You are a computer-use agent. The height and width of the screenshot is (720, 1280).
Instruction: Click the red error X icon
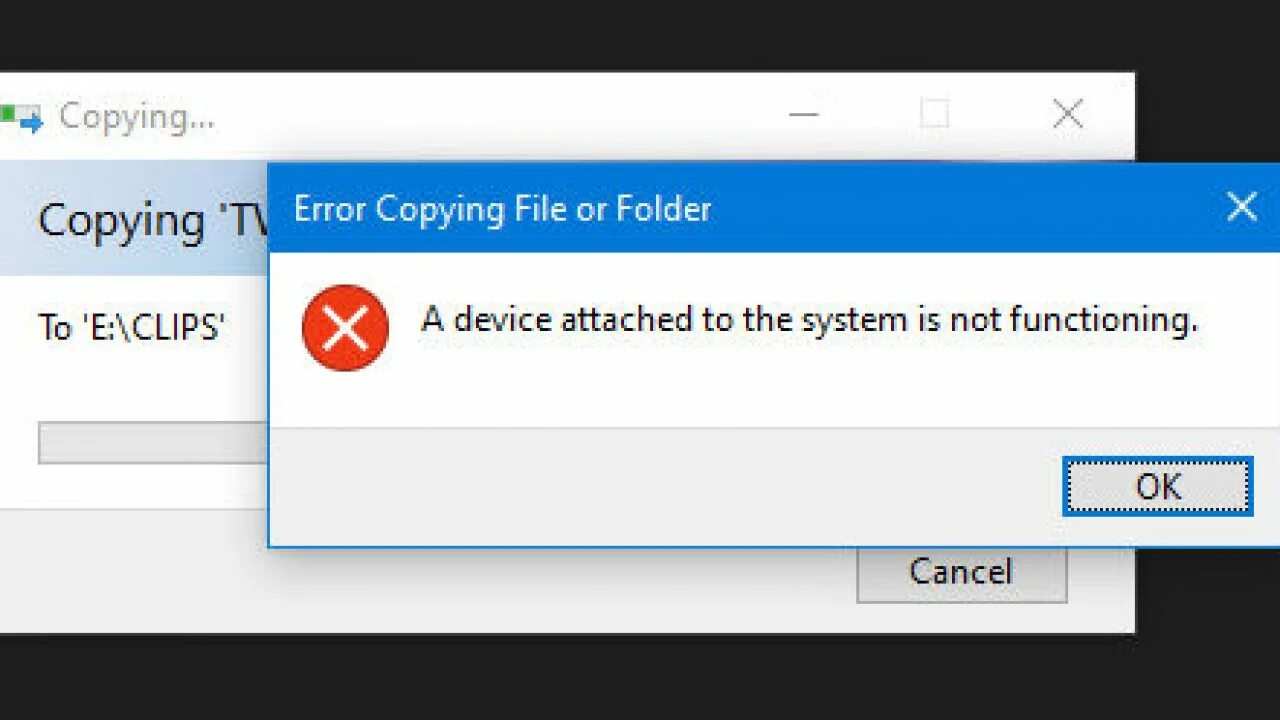point(345,327)
